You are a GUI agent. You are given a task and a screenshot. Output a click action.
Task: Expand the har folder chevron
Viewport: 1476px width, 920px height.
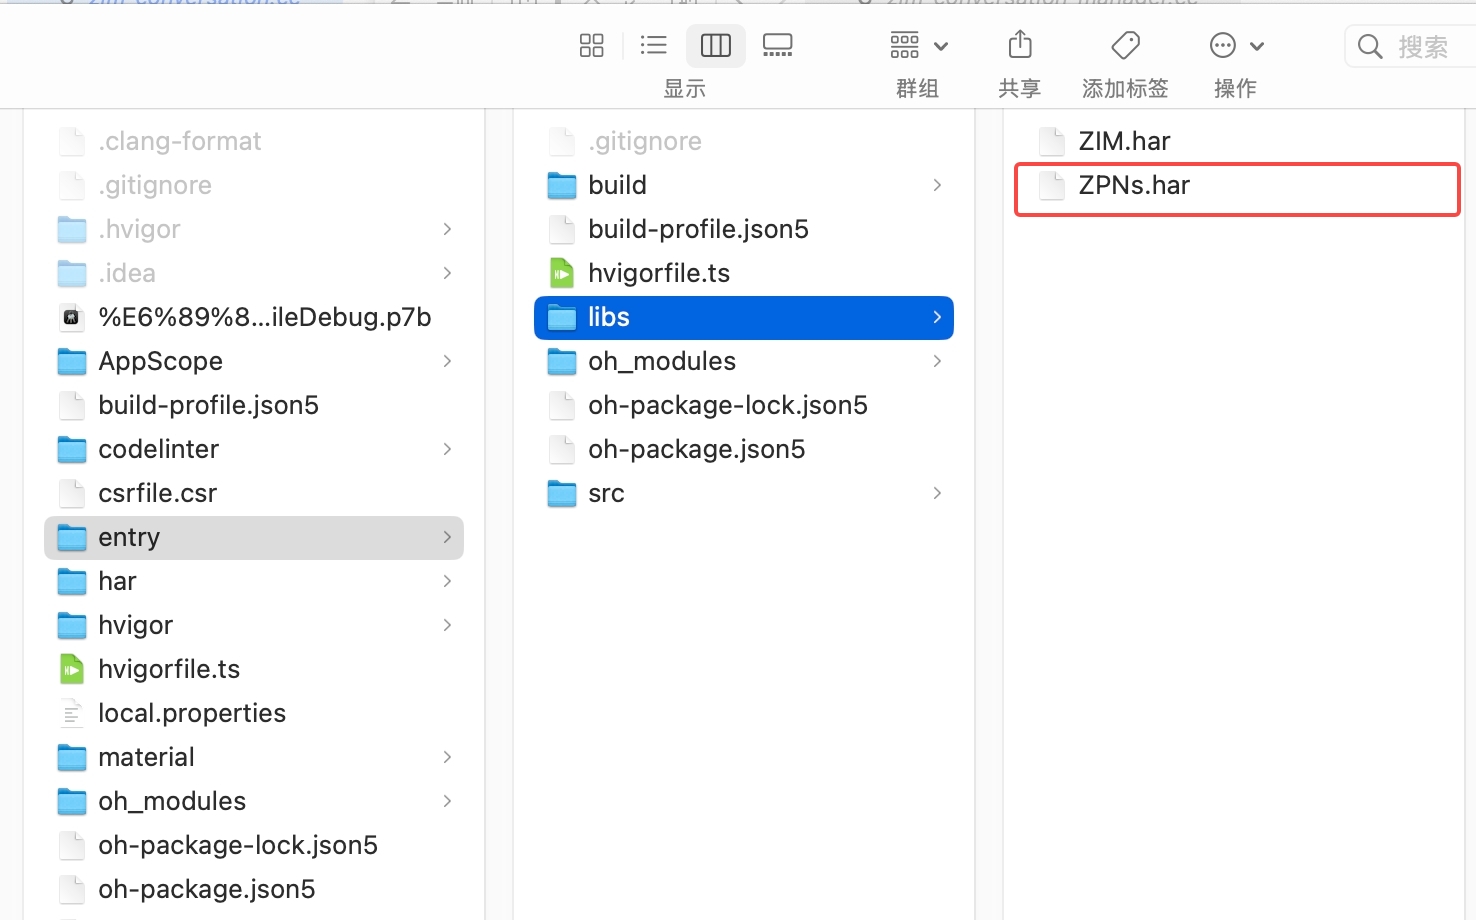click(447, 581)
